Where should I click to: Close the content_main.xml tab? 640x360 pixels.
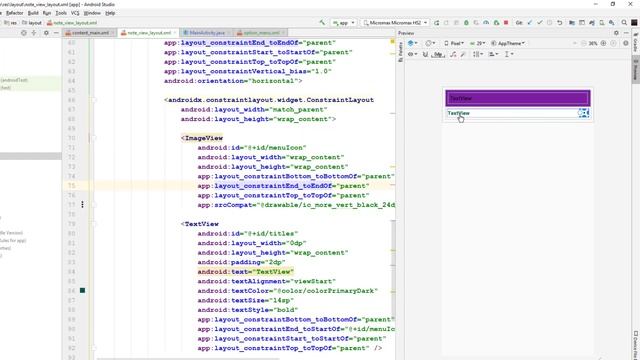(x=113, y=33)
